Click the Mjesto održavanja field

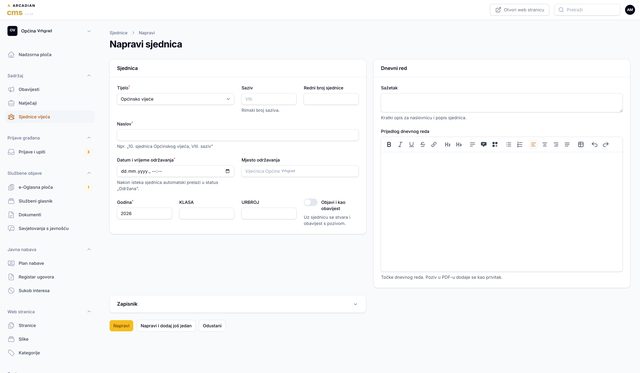[x=300, y=171]
